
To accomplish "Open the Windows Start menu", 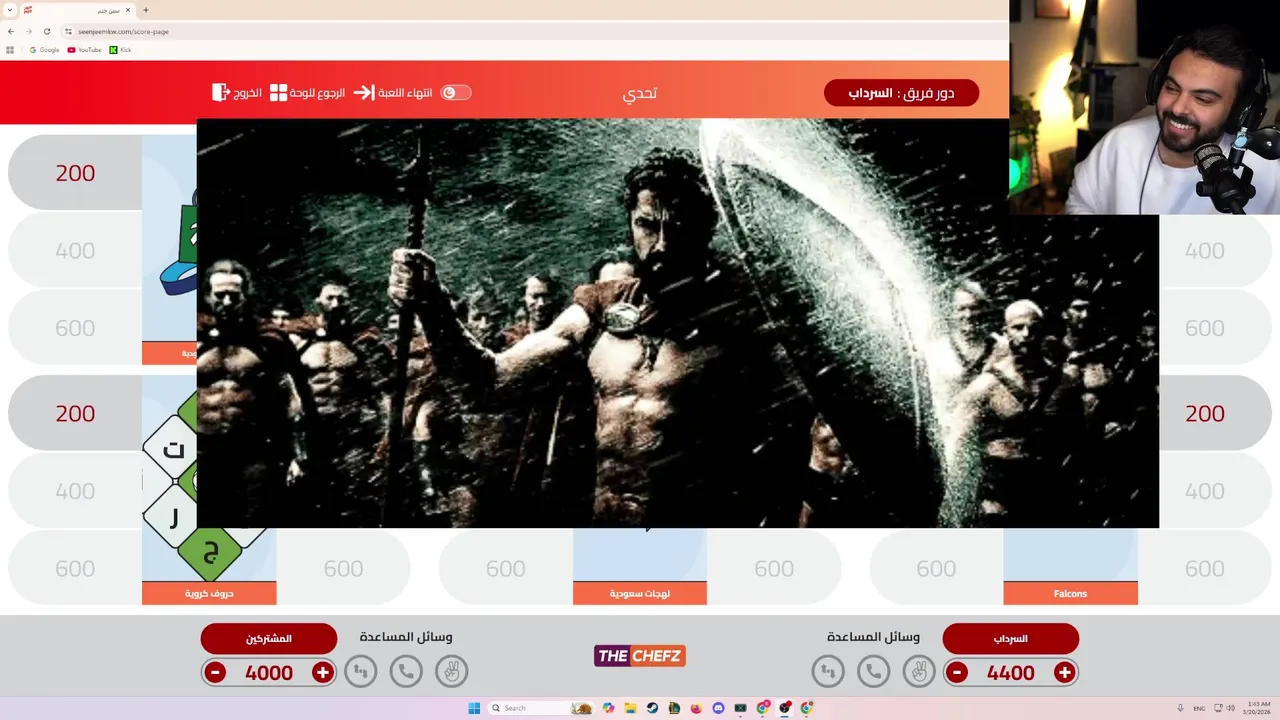I will coord(474,708).
